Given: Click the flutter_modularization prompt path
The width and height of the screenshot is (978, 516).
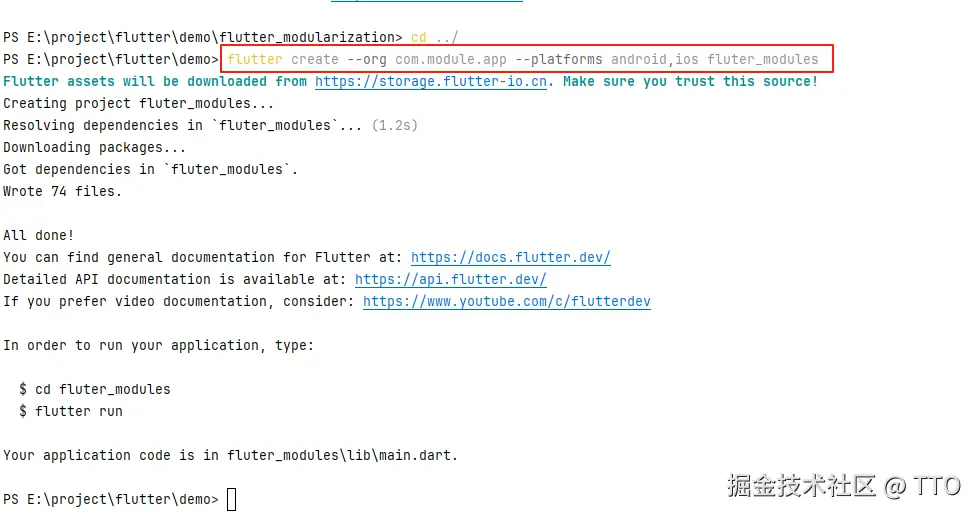Looking at the screenshot, I should (203, 37).
